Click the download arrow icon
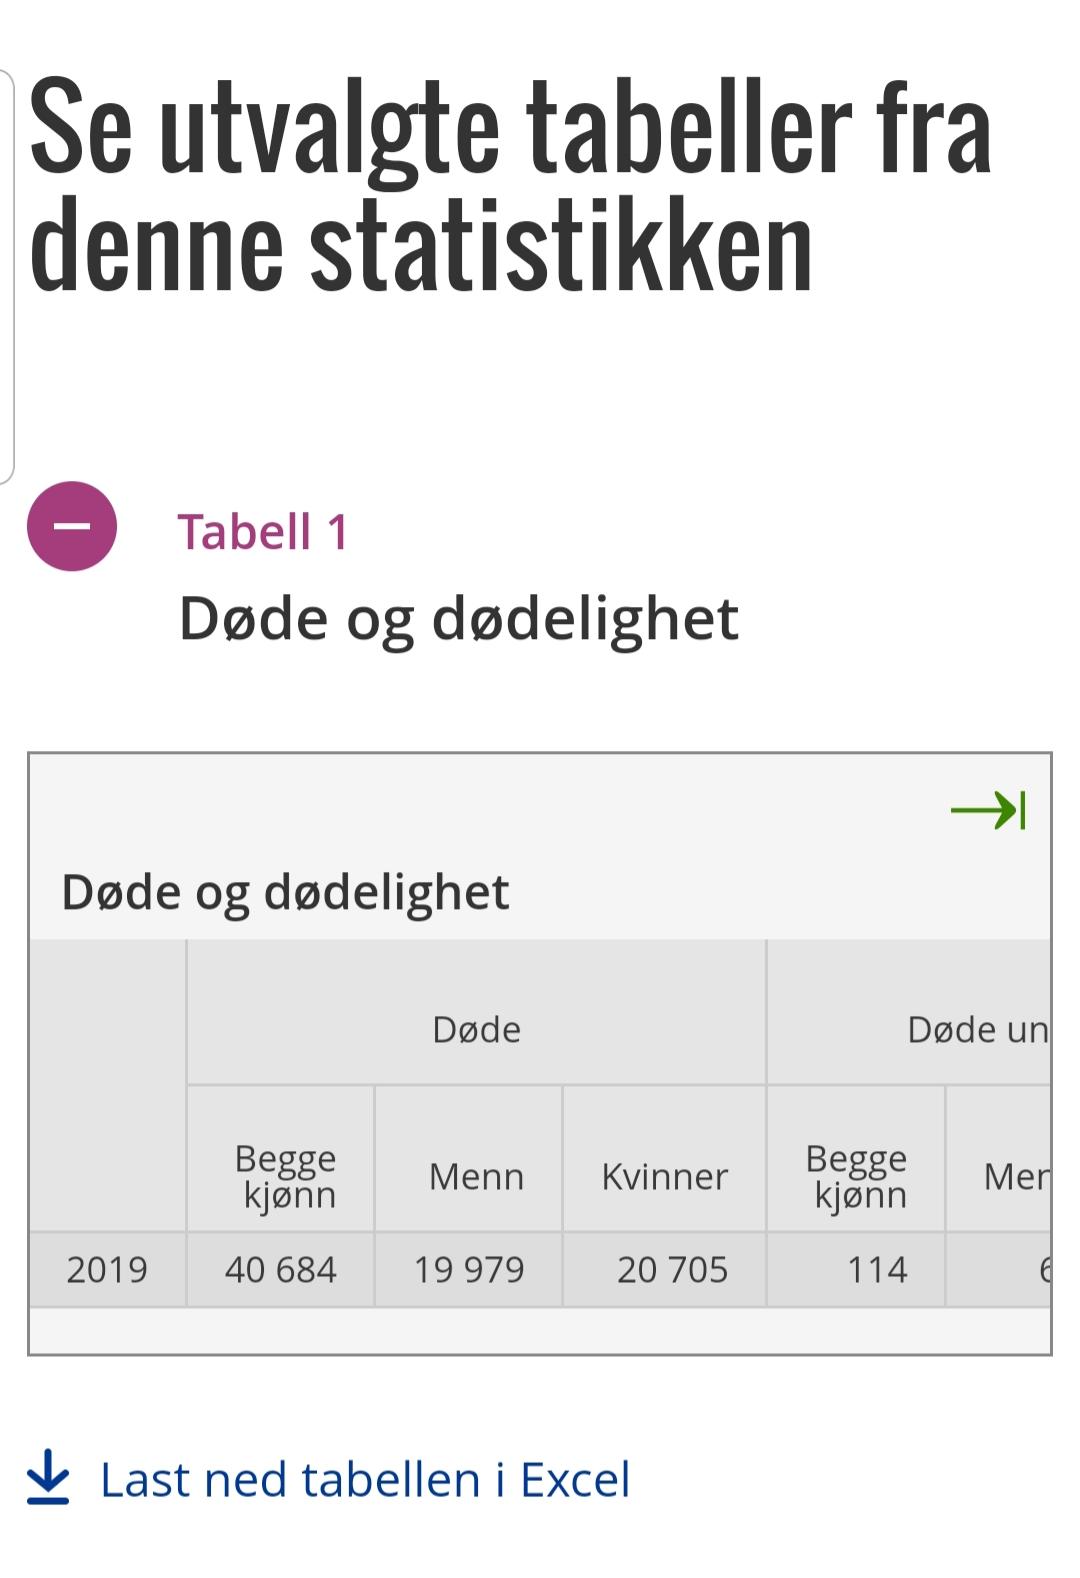The height and width of the screenshot is (1578, 1080). [47, 1477]
